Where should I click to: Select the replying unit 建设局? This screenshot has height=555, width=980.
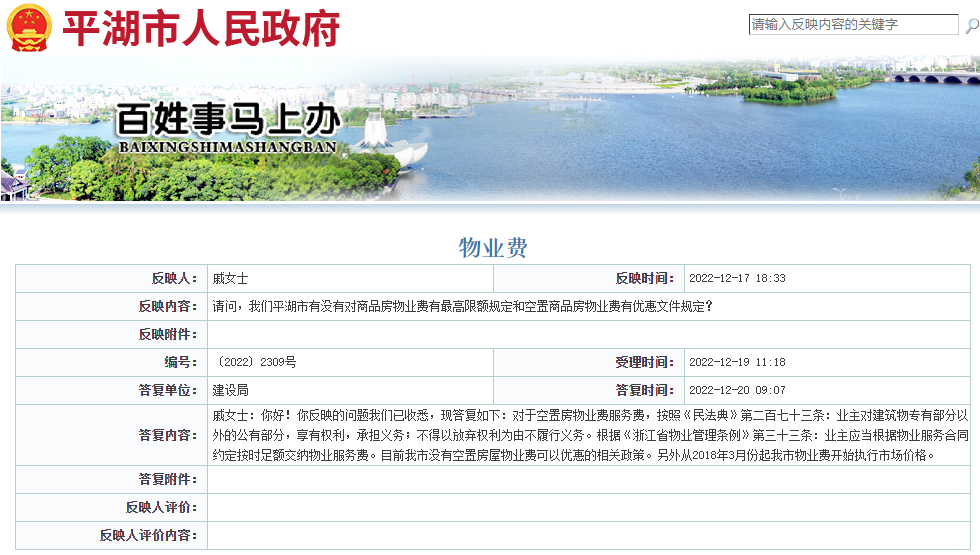(230, 391)
